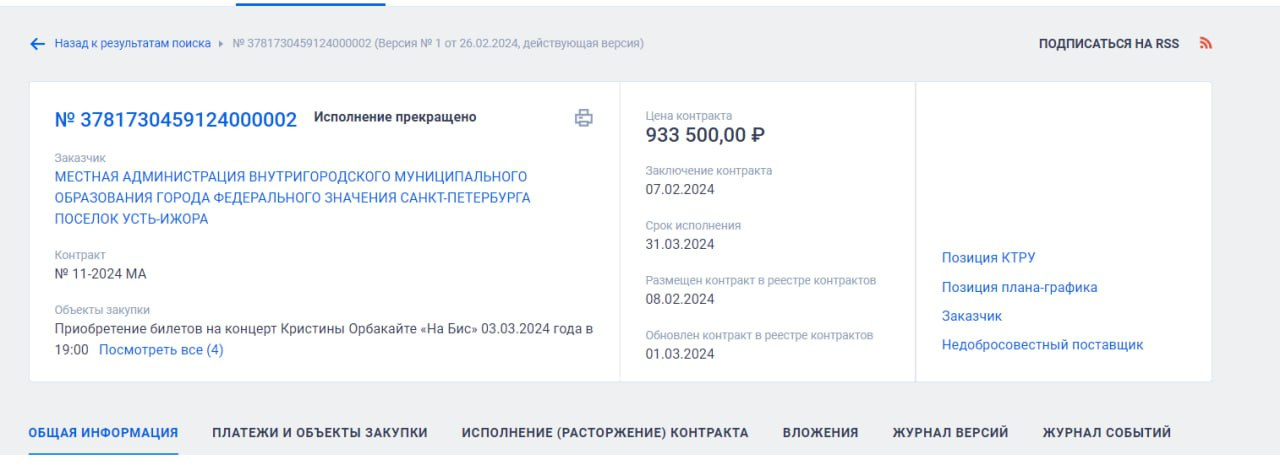
Task: Go back via "Назад к результатам поиска"
Action: tap(132, 44)
